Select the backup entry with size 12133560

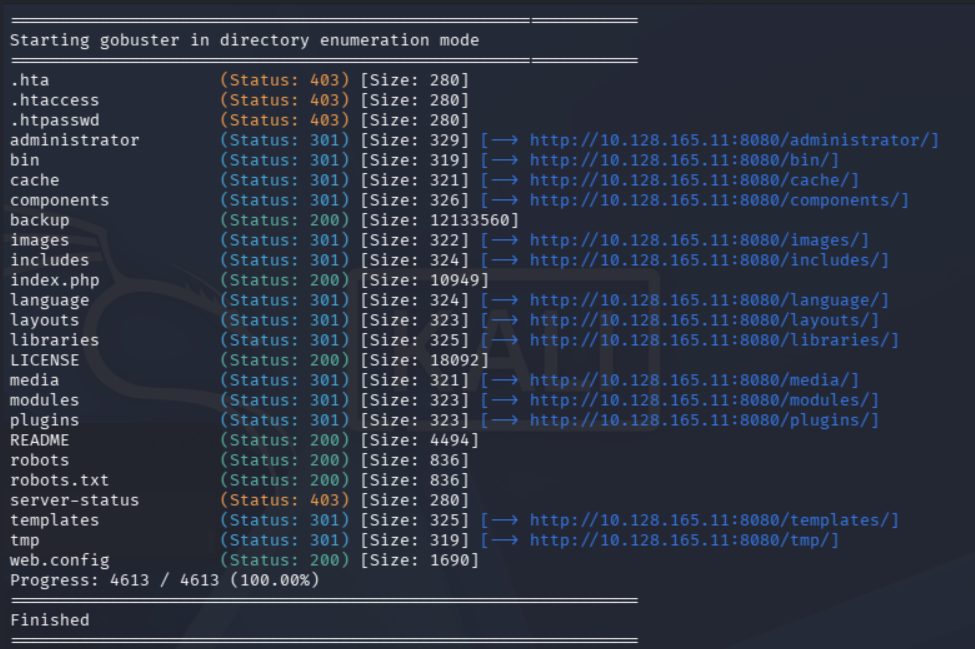(264, 220)
